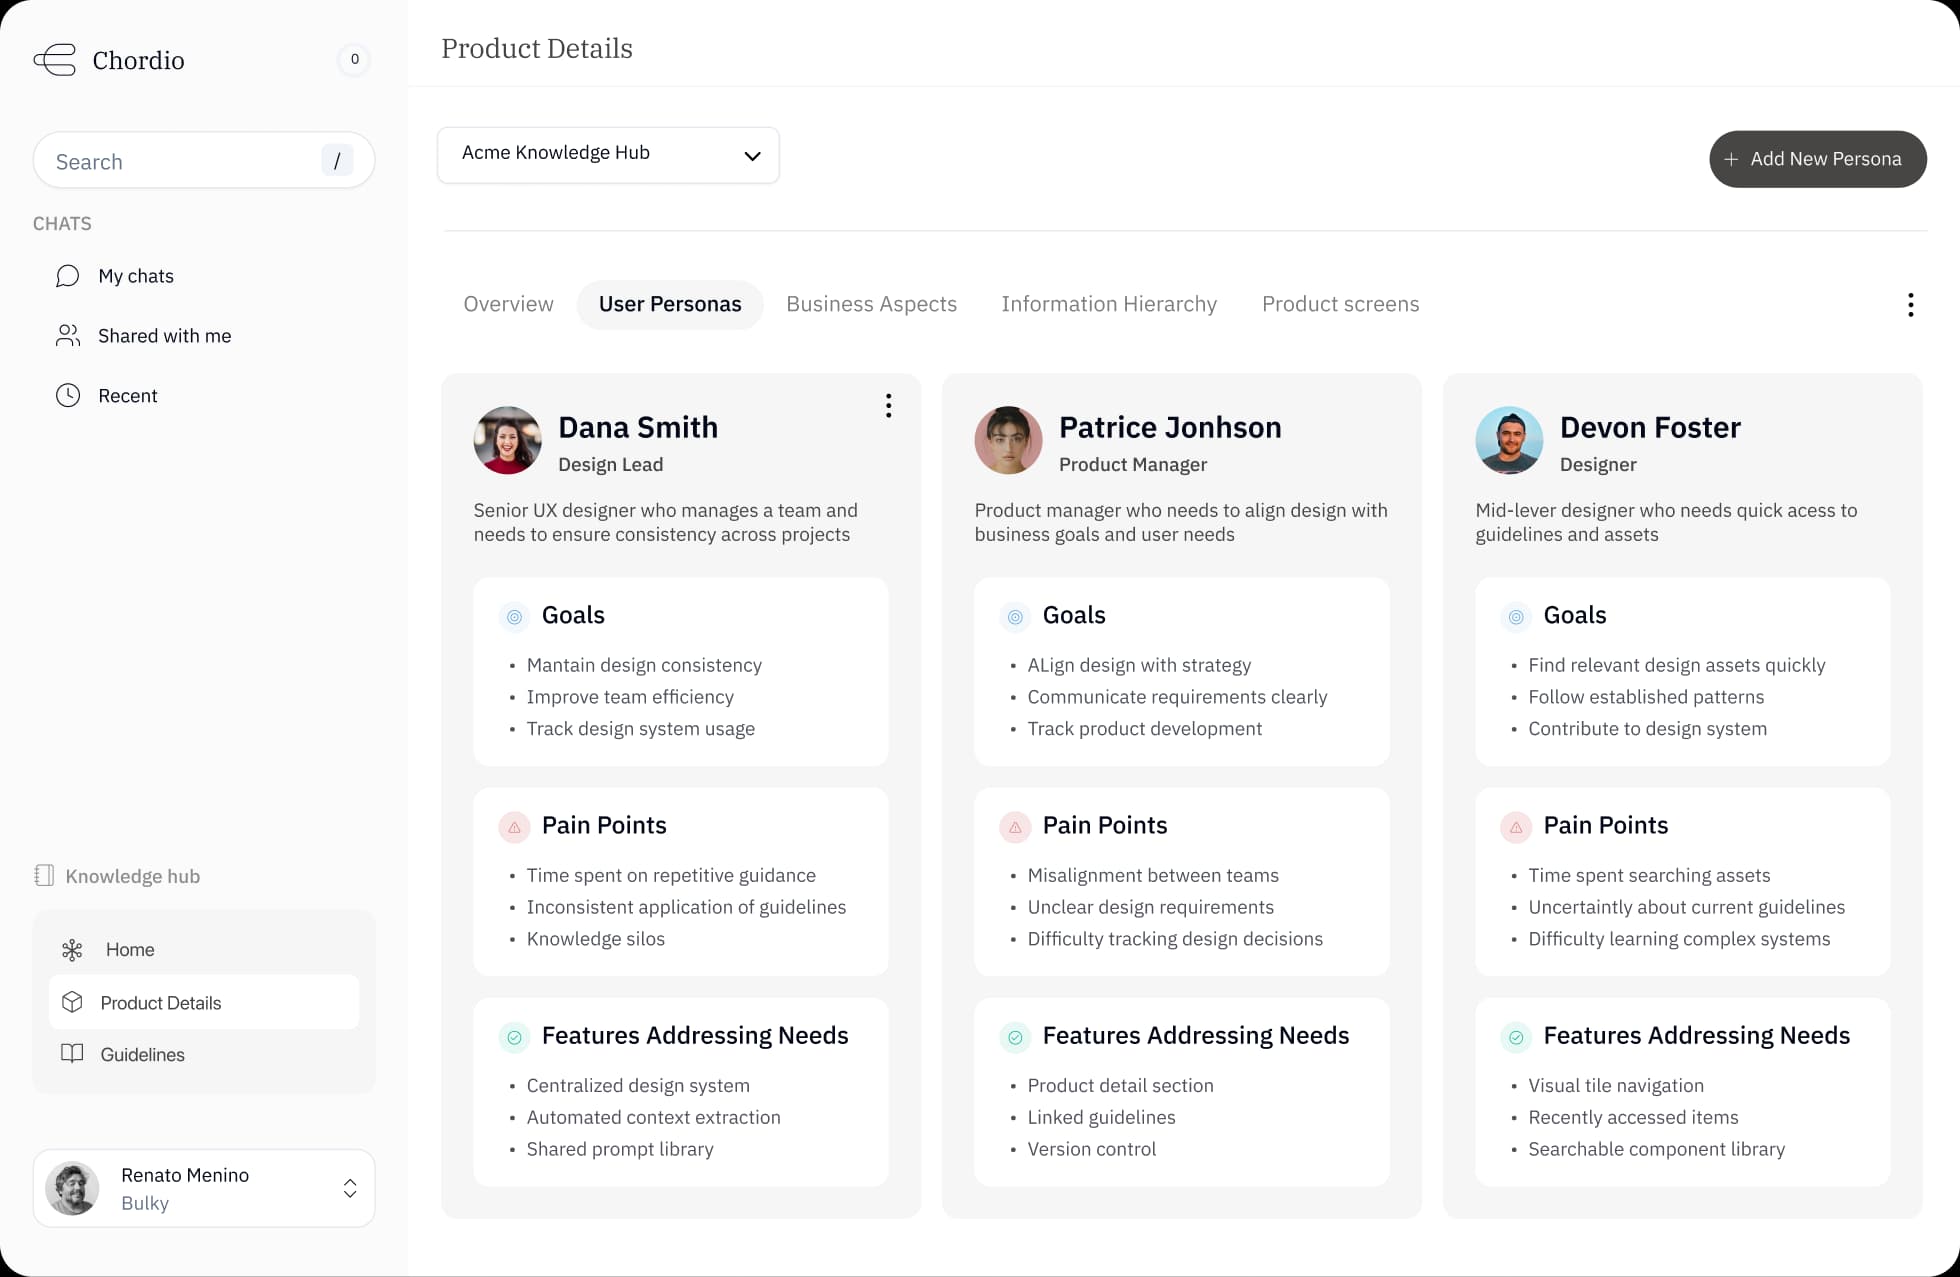Open Shared with me section
Screen dimensions: 1960x1277
click(x=67, y=335)
